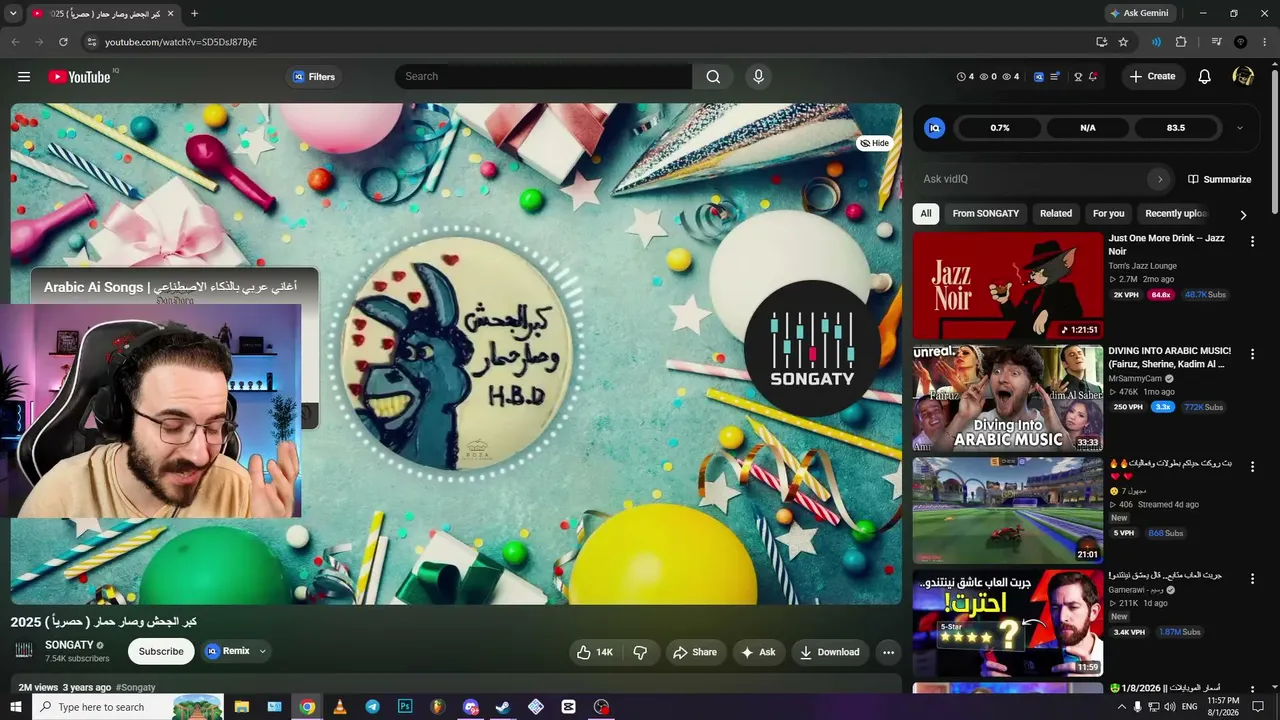Screen dimensions: 1280x720
Task: Open the vidIQ trophy icon
Action: [1078, 77]
